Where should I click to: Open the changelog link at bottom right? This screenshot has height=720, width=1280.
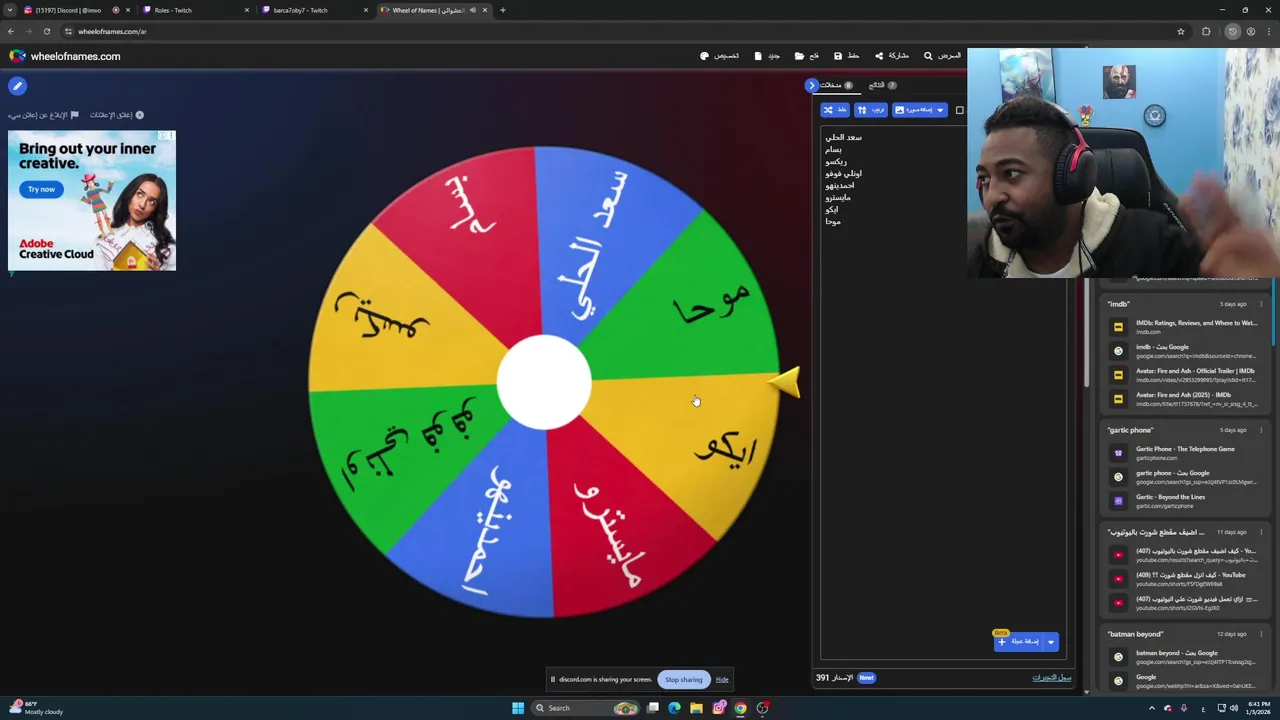(1051, 678)
